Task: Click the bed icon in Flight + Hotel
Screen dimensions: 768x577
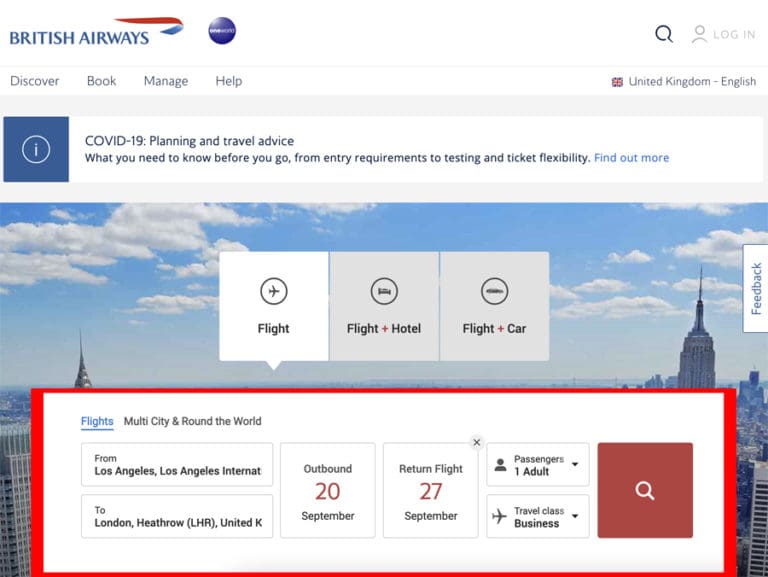Action: (x=384, y=291)
